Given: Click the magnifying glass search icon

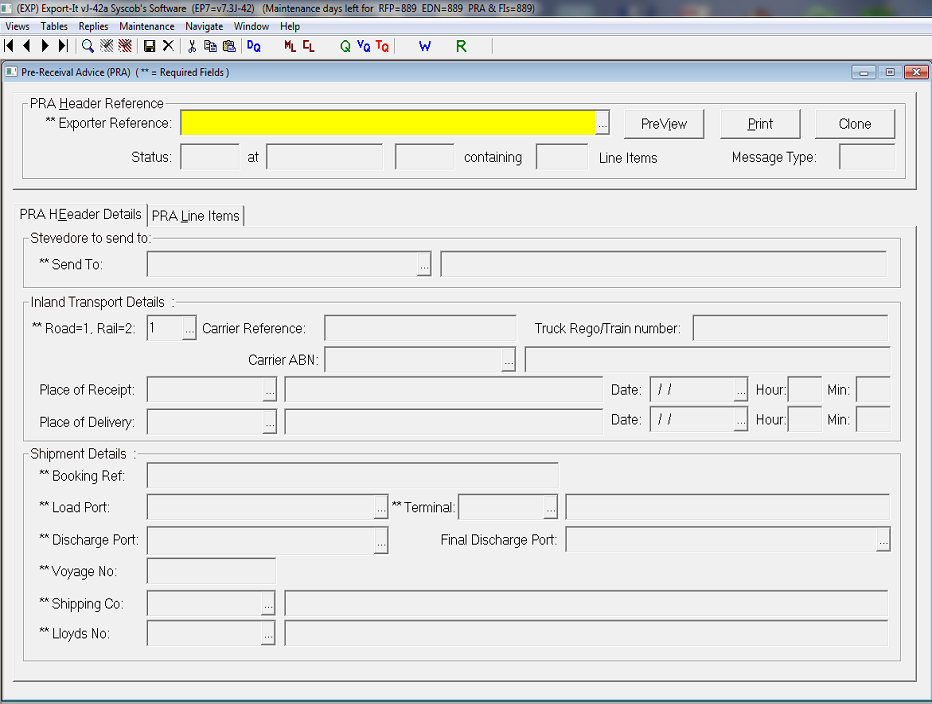Looking at the screenshot, I should pyautogui.click(x=88, y=46).
